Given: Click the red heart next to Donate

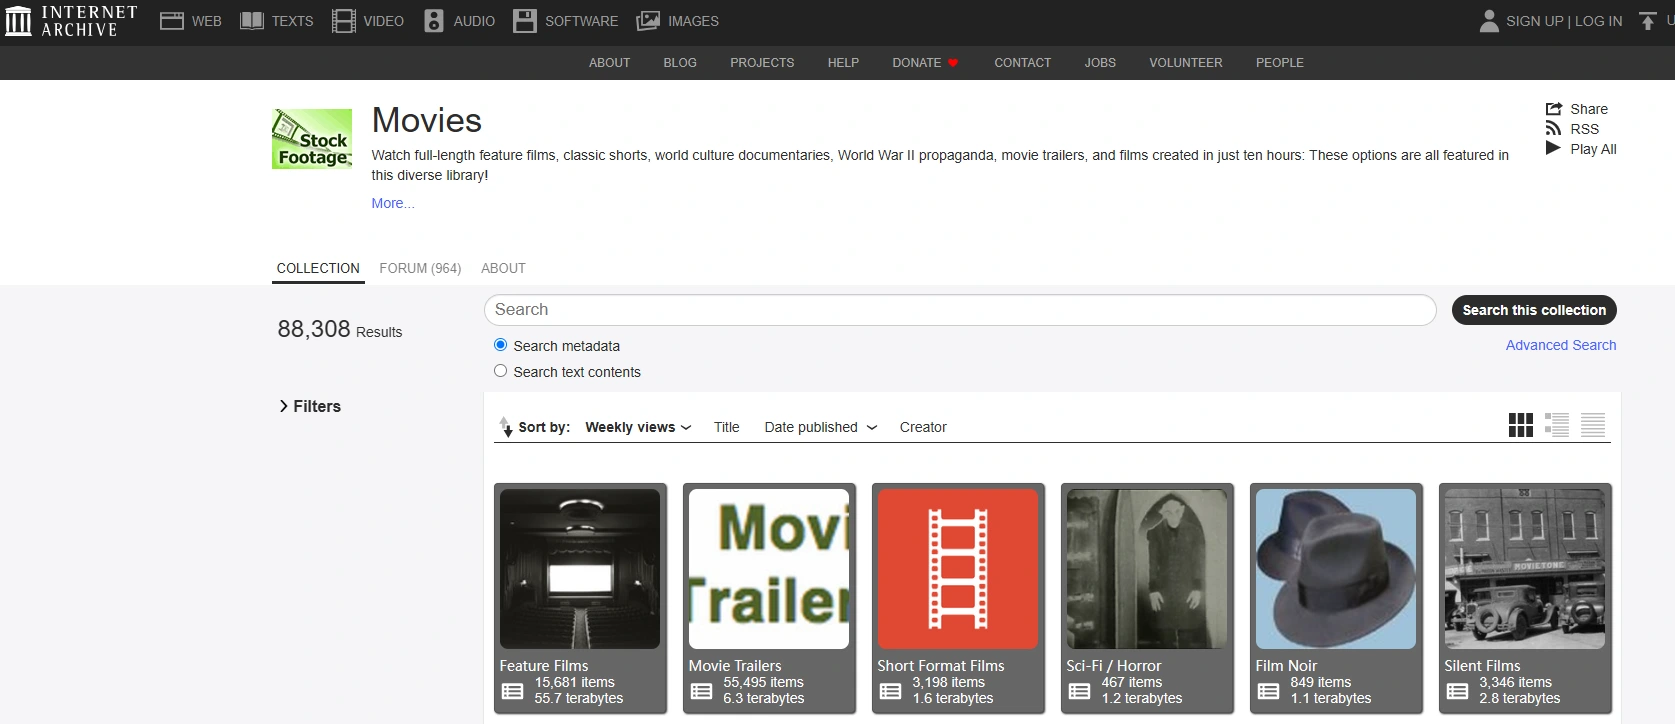Looking at the screenshot, I should tap(953, 63).
